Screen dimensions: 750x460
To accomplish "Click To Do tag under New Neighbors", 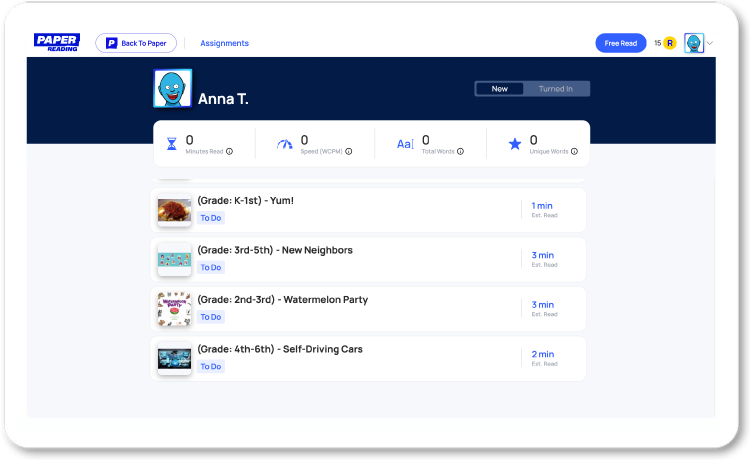I will point(211,267).
